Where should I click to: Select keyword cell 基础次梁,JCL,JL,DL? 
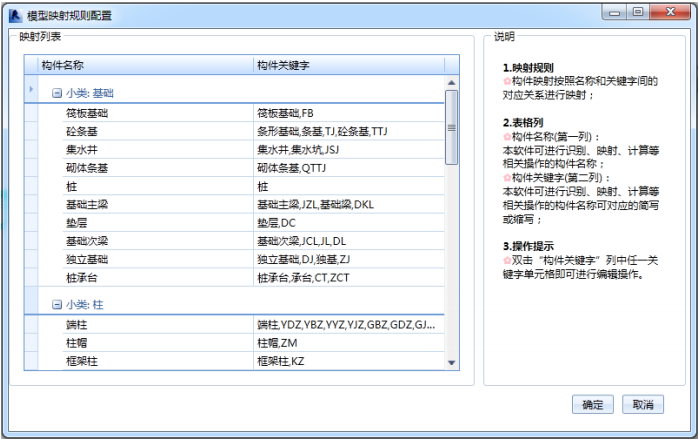pyautogui.click(x=349, y=241)
